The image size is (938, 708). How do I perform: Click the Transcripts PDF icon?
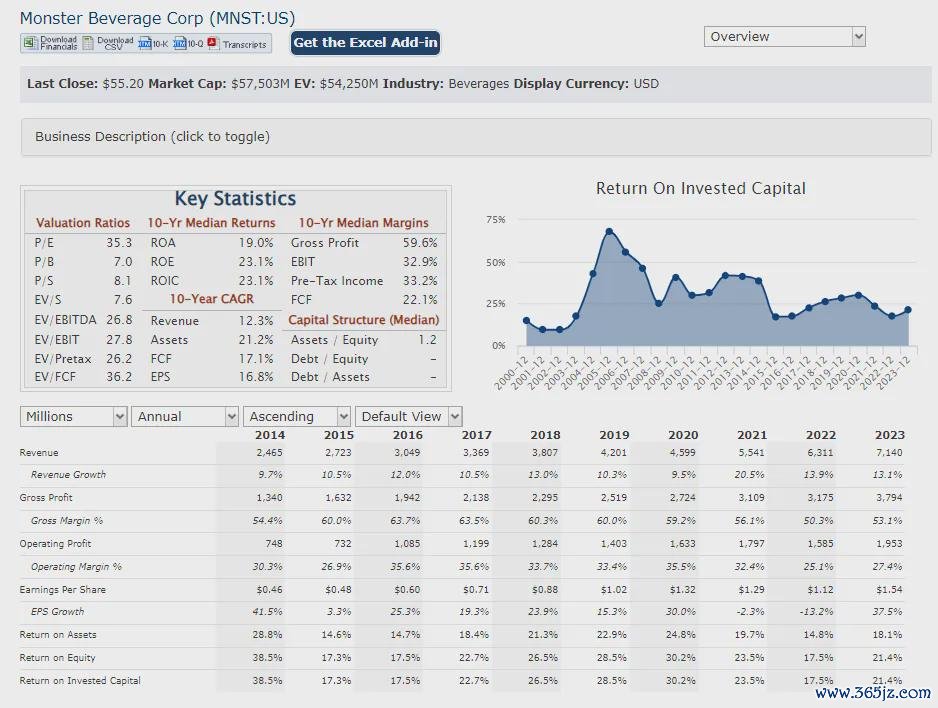[212, 43]
